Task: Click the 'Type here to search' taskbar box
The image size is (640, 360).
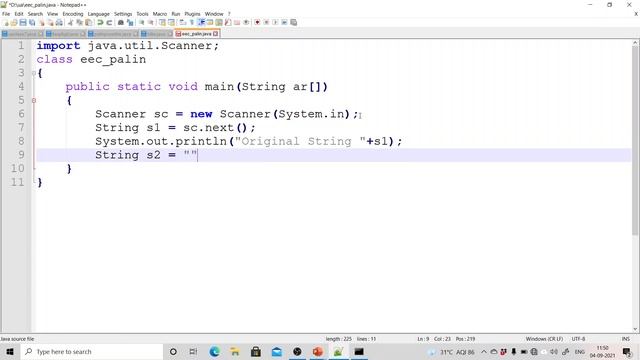Action: click(x=92, y=352)
